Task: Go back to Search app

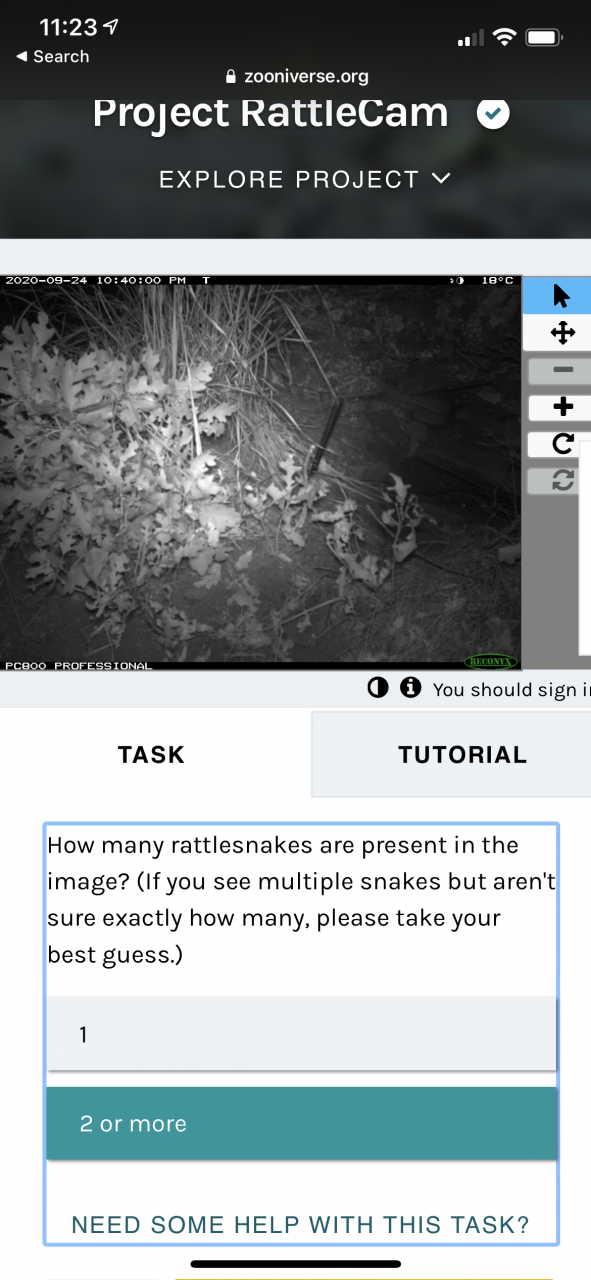Action: pyautogui.click(x=52, y=57)
